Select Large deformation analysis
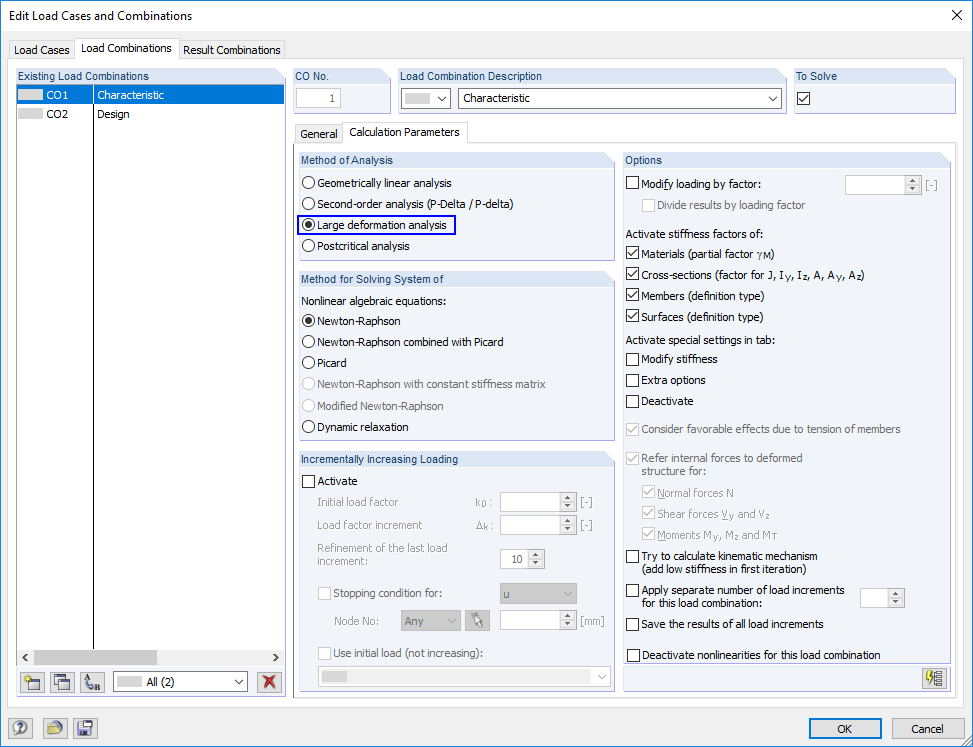The image size is (973, 747). tap(377, 225)
